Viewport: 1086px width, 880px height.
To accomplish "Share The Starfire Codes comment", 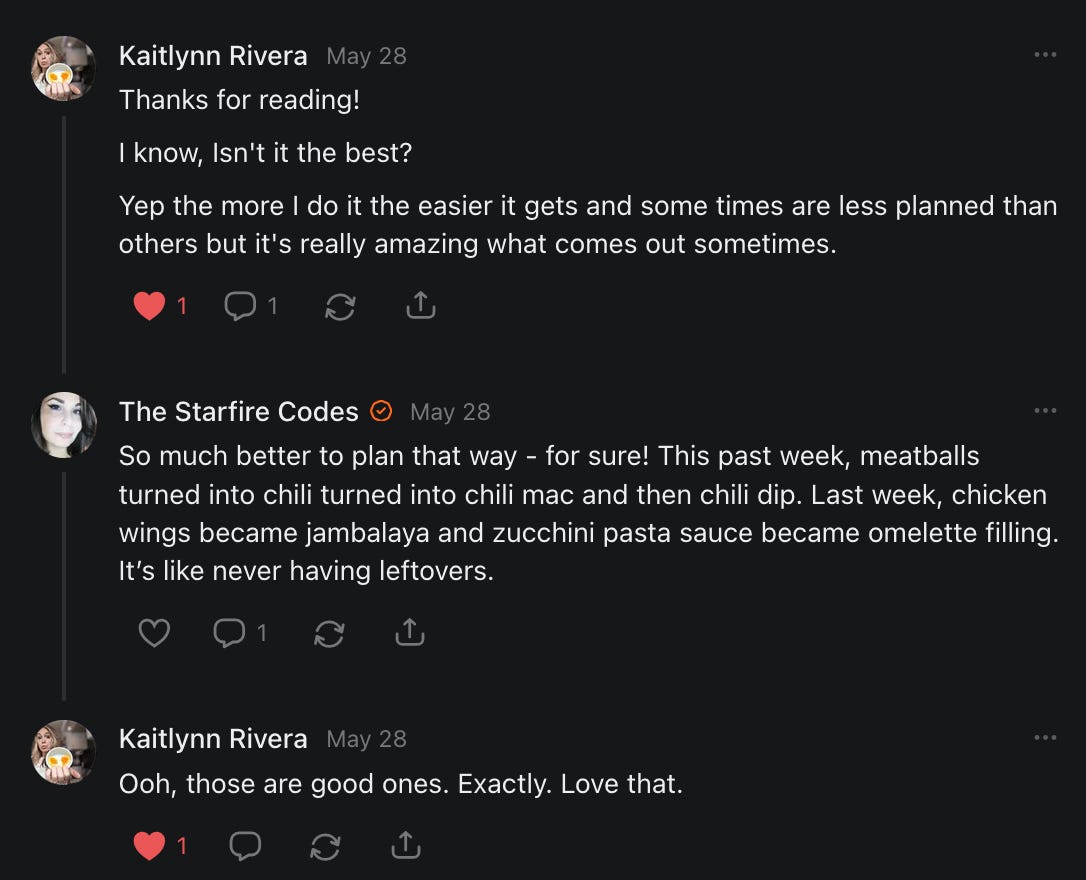I will pos(410,633).
